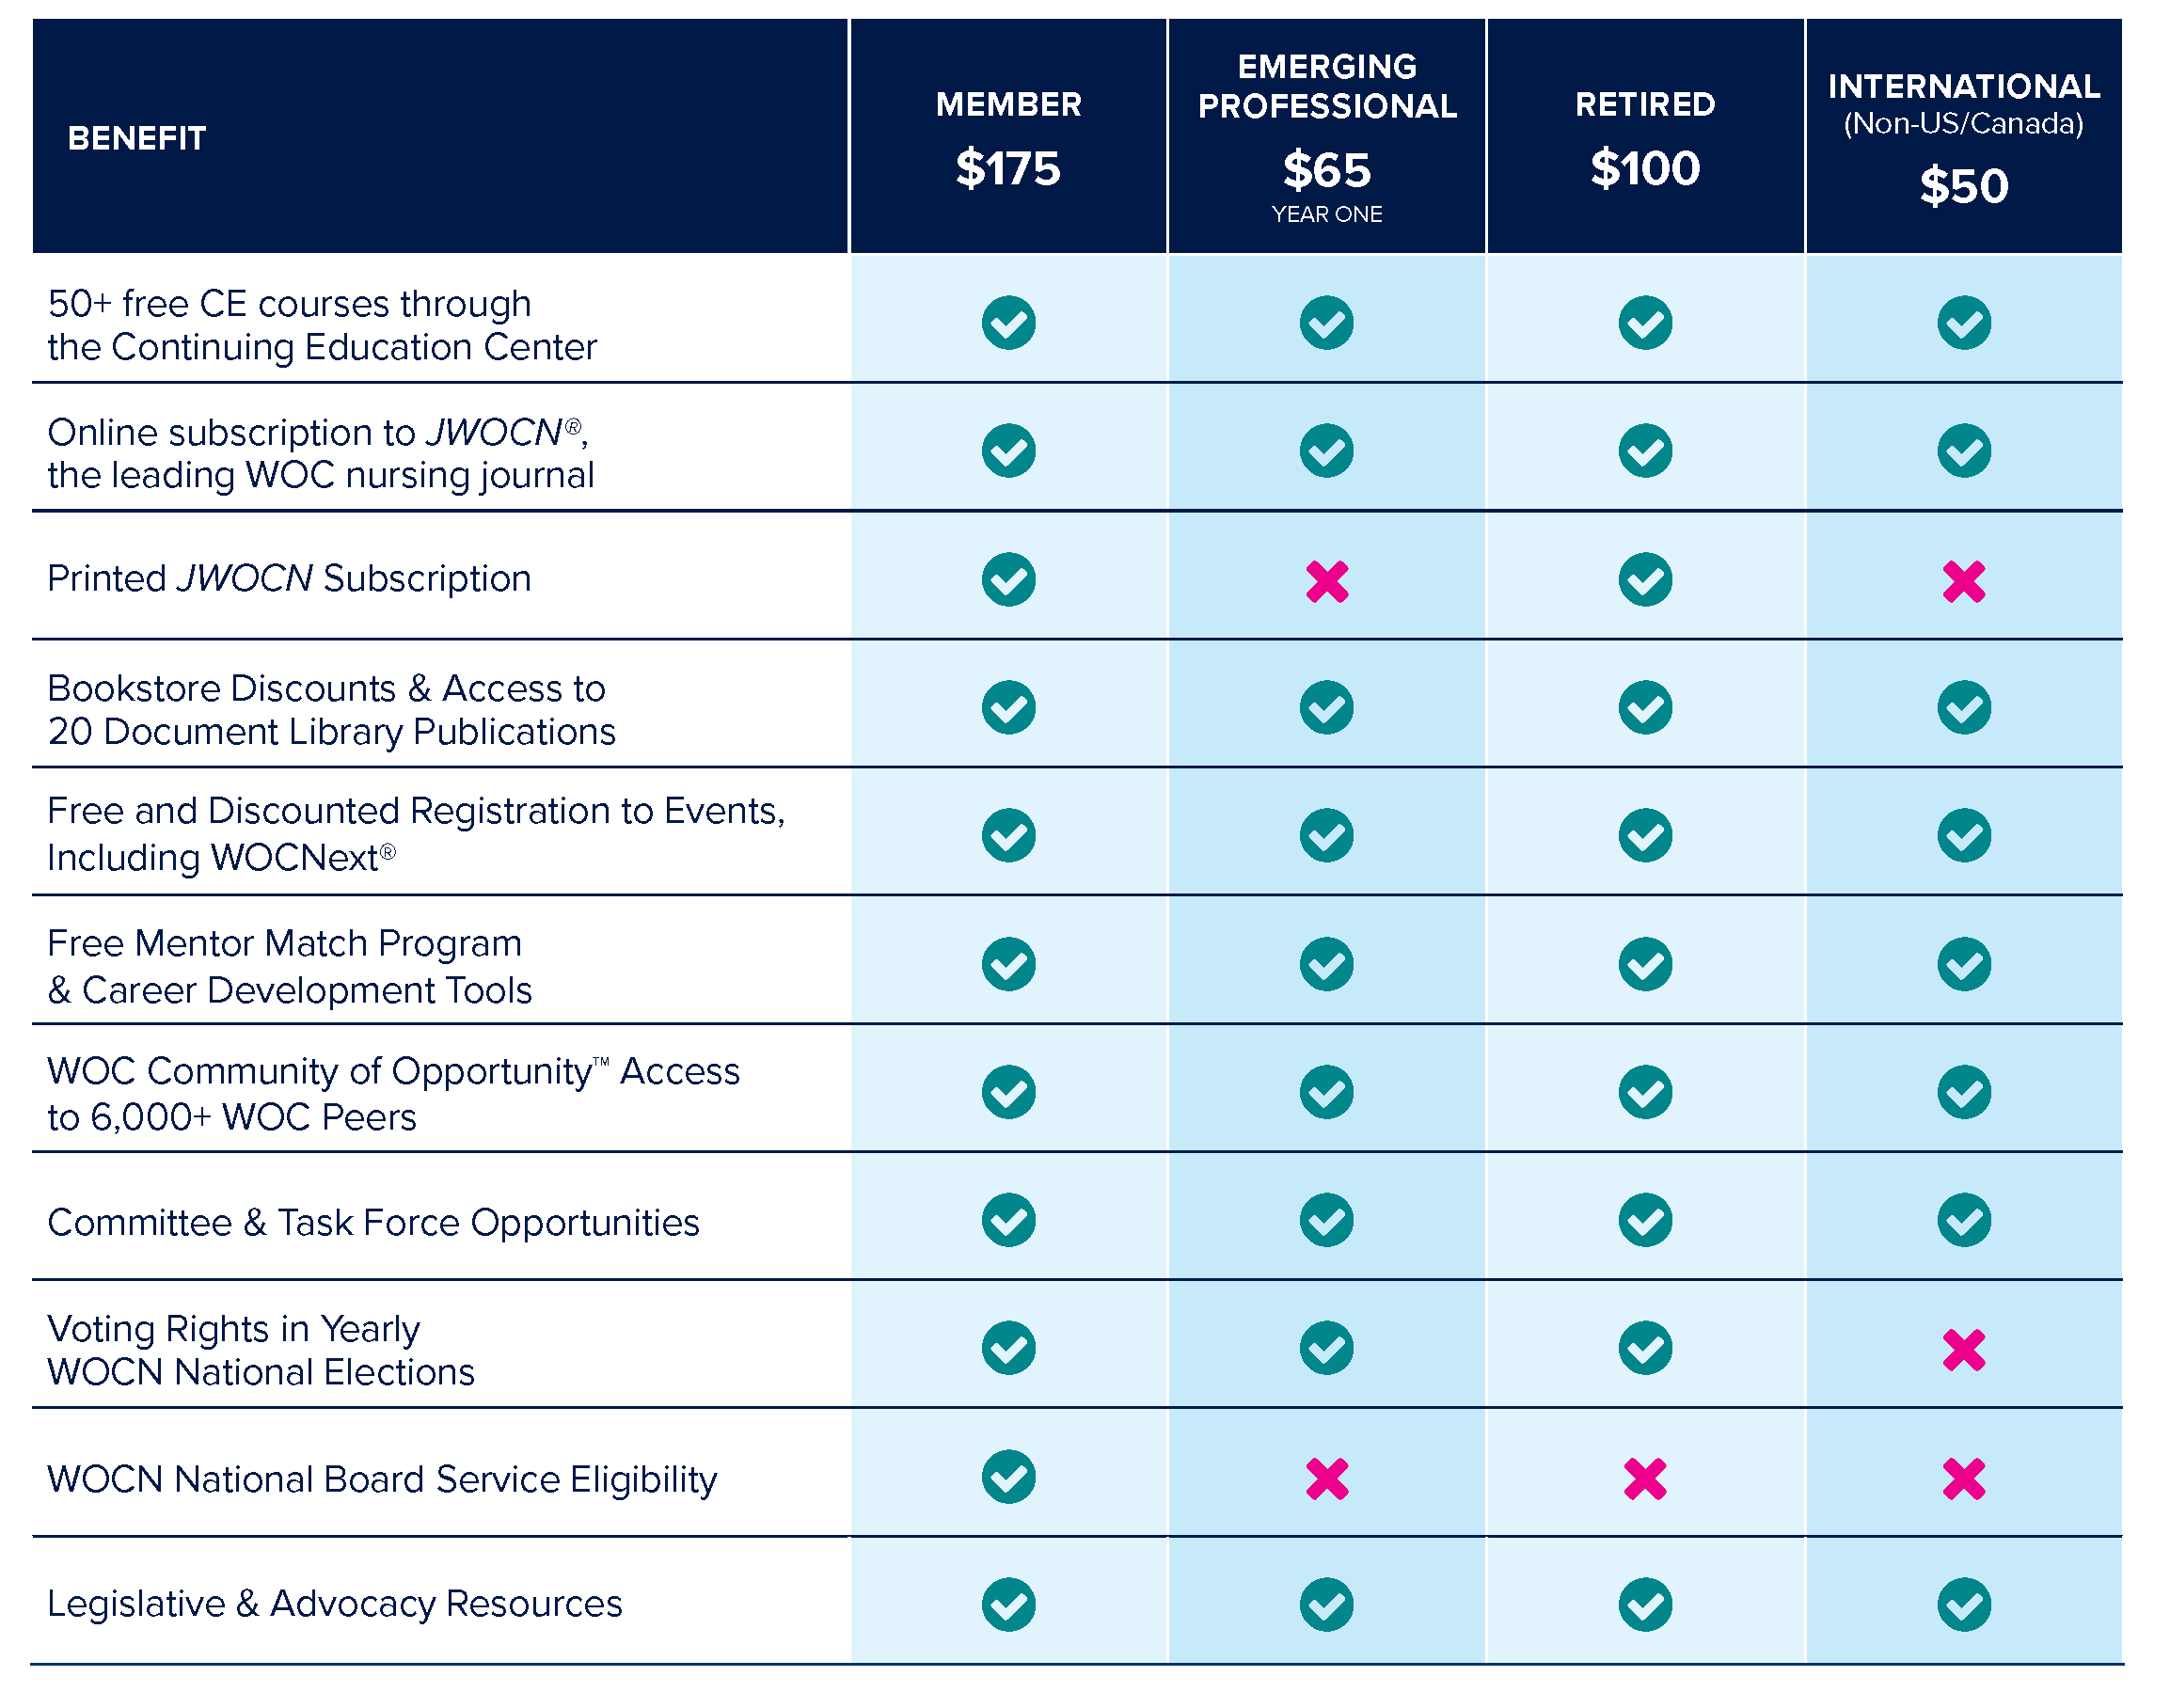Viewport: 2170px width, 1708px height.
Task: Click the Emerging Professional X for Printed JWOCN Subscription
Action: pos(1327,581)
